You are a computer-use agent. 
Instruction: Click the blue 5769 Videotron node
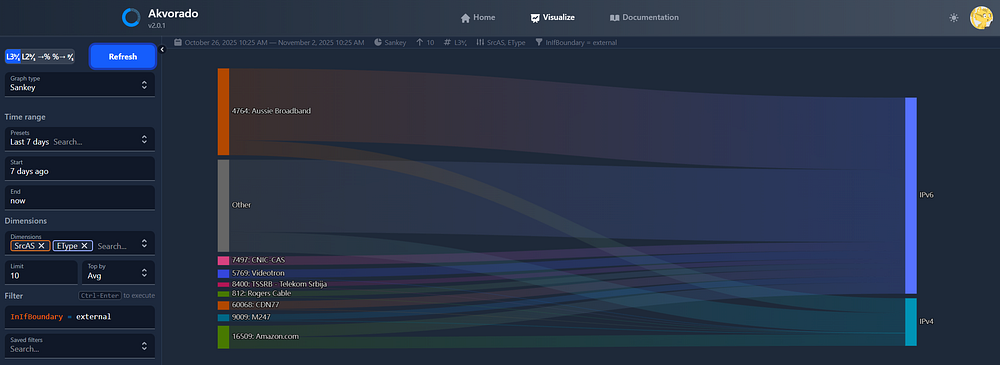[x=223, y=273]
